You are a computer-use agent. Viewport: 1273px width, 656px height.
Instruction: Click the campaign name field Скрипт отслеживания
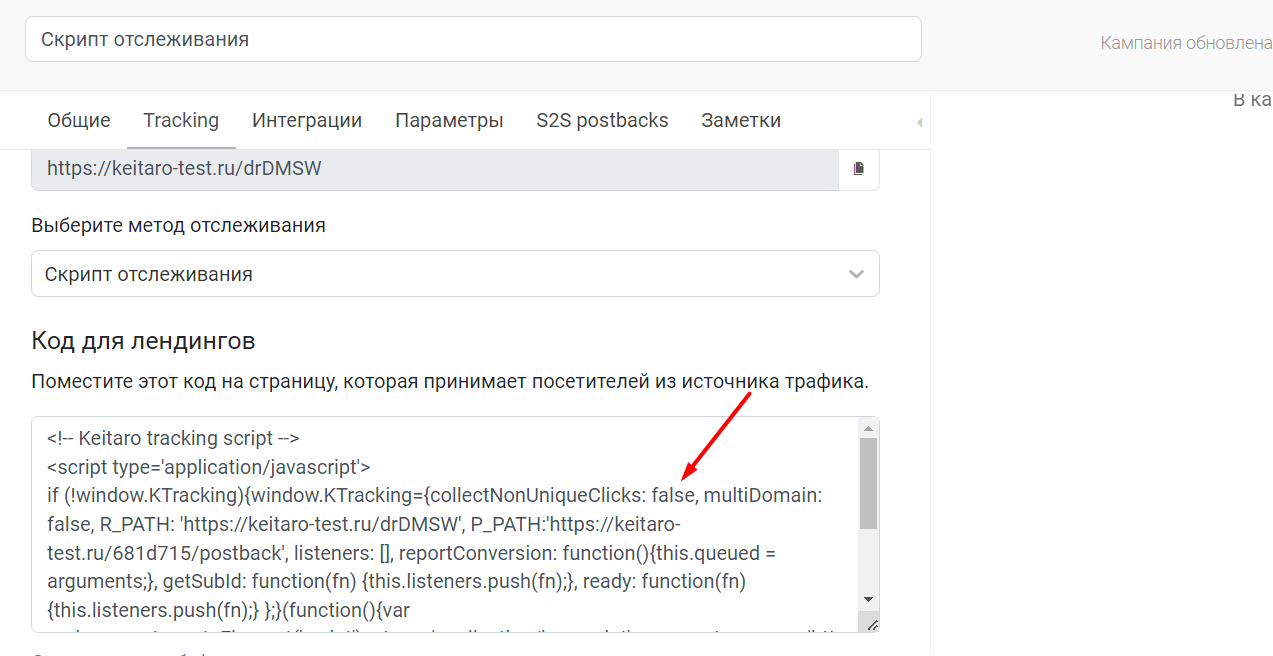click(x=473, y=39)
